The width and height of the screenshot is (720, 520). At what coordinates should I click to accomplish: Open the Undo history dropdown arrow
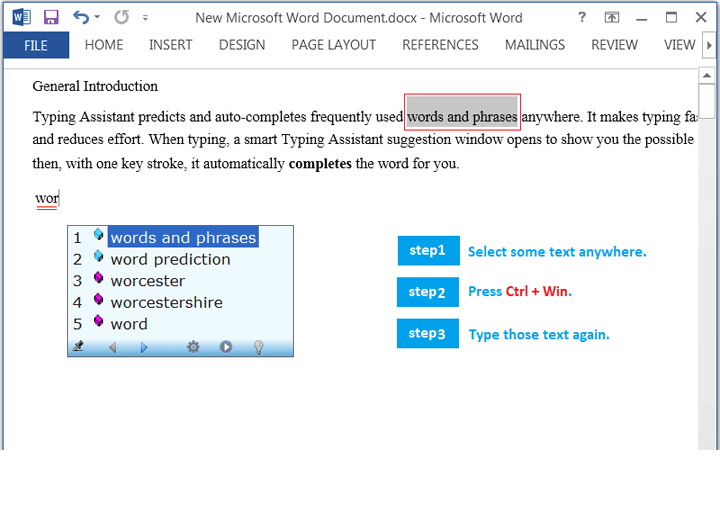(97, 17)
